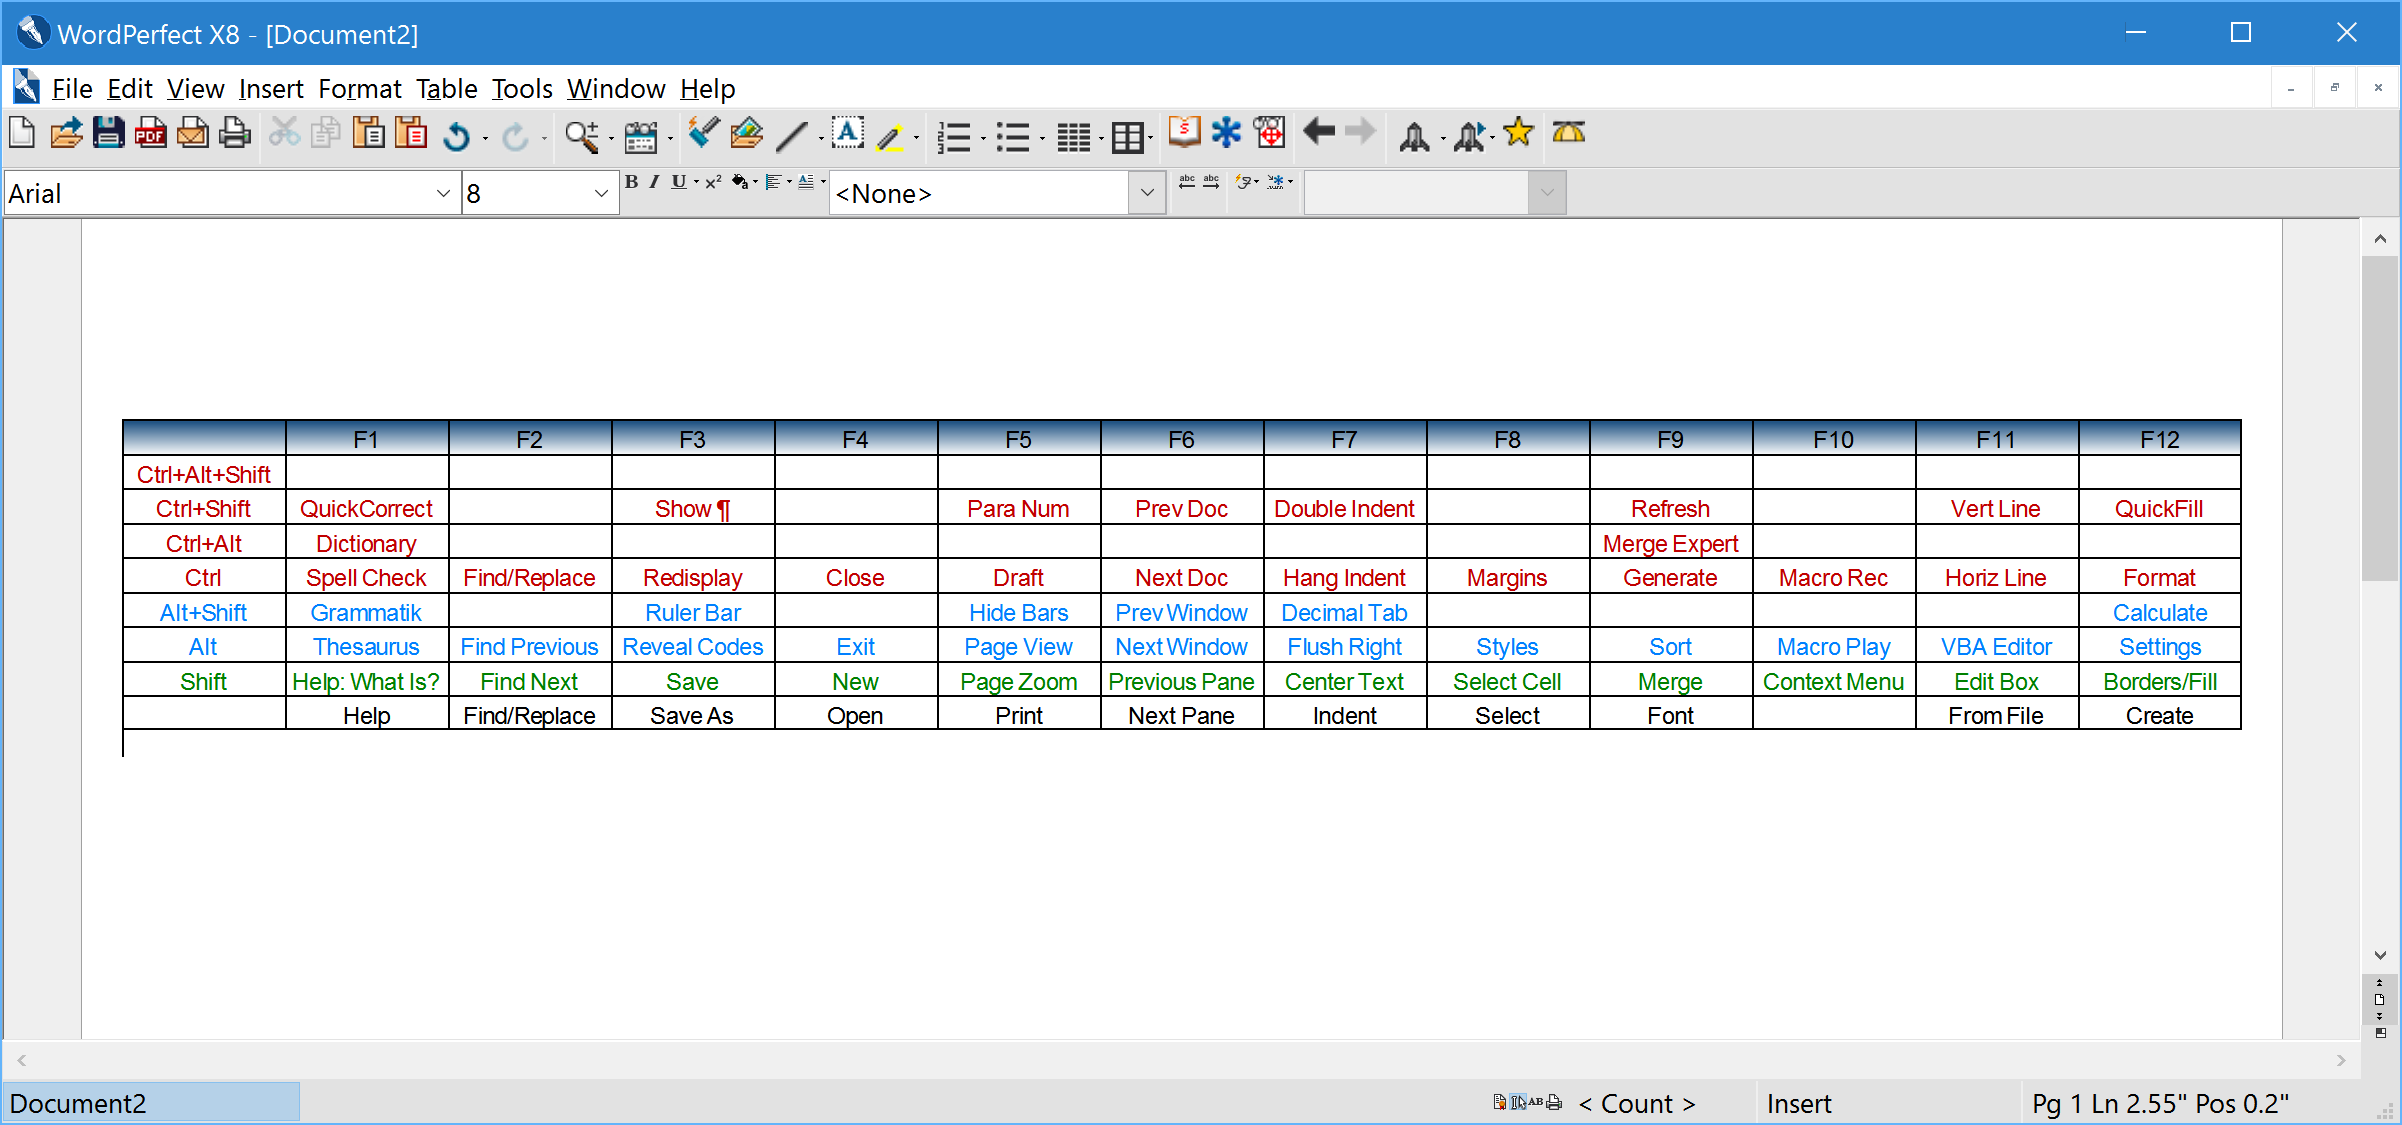
Task: Click the Print icon in toolbar
Action: point(235,133)
